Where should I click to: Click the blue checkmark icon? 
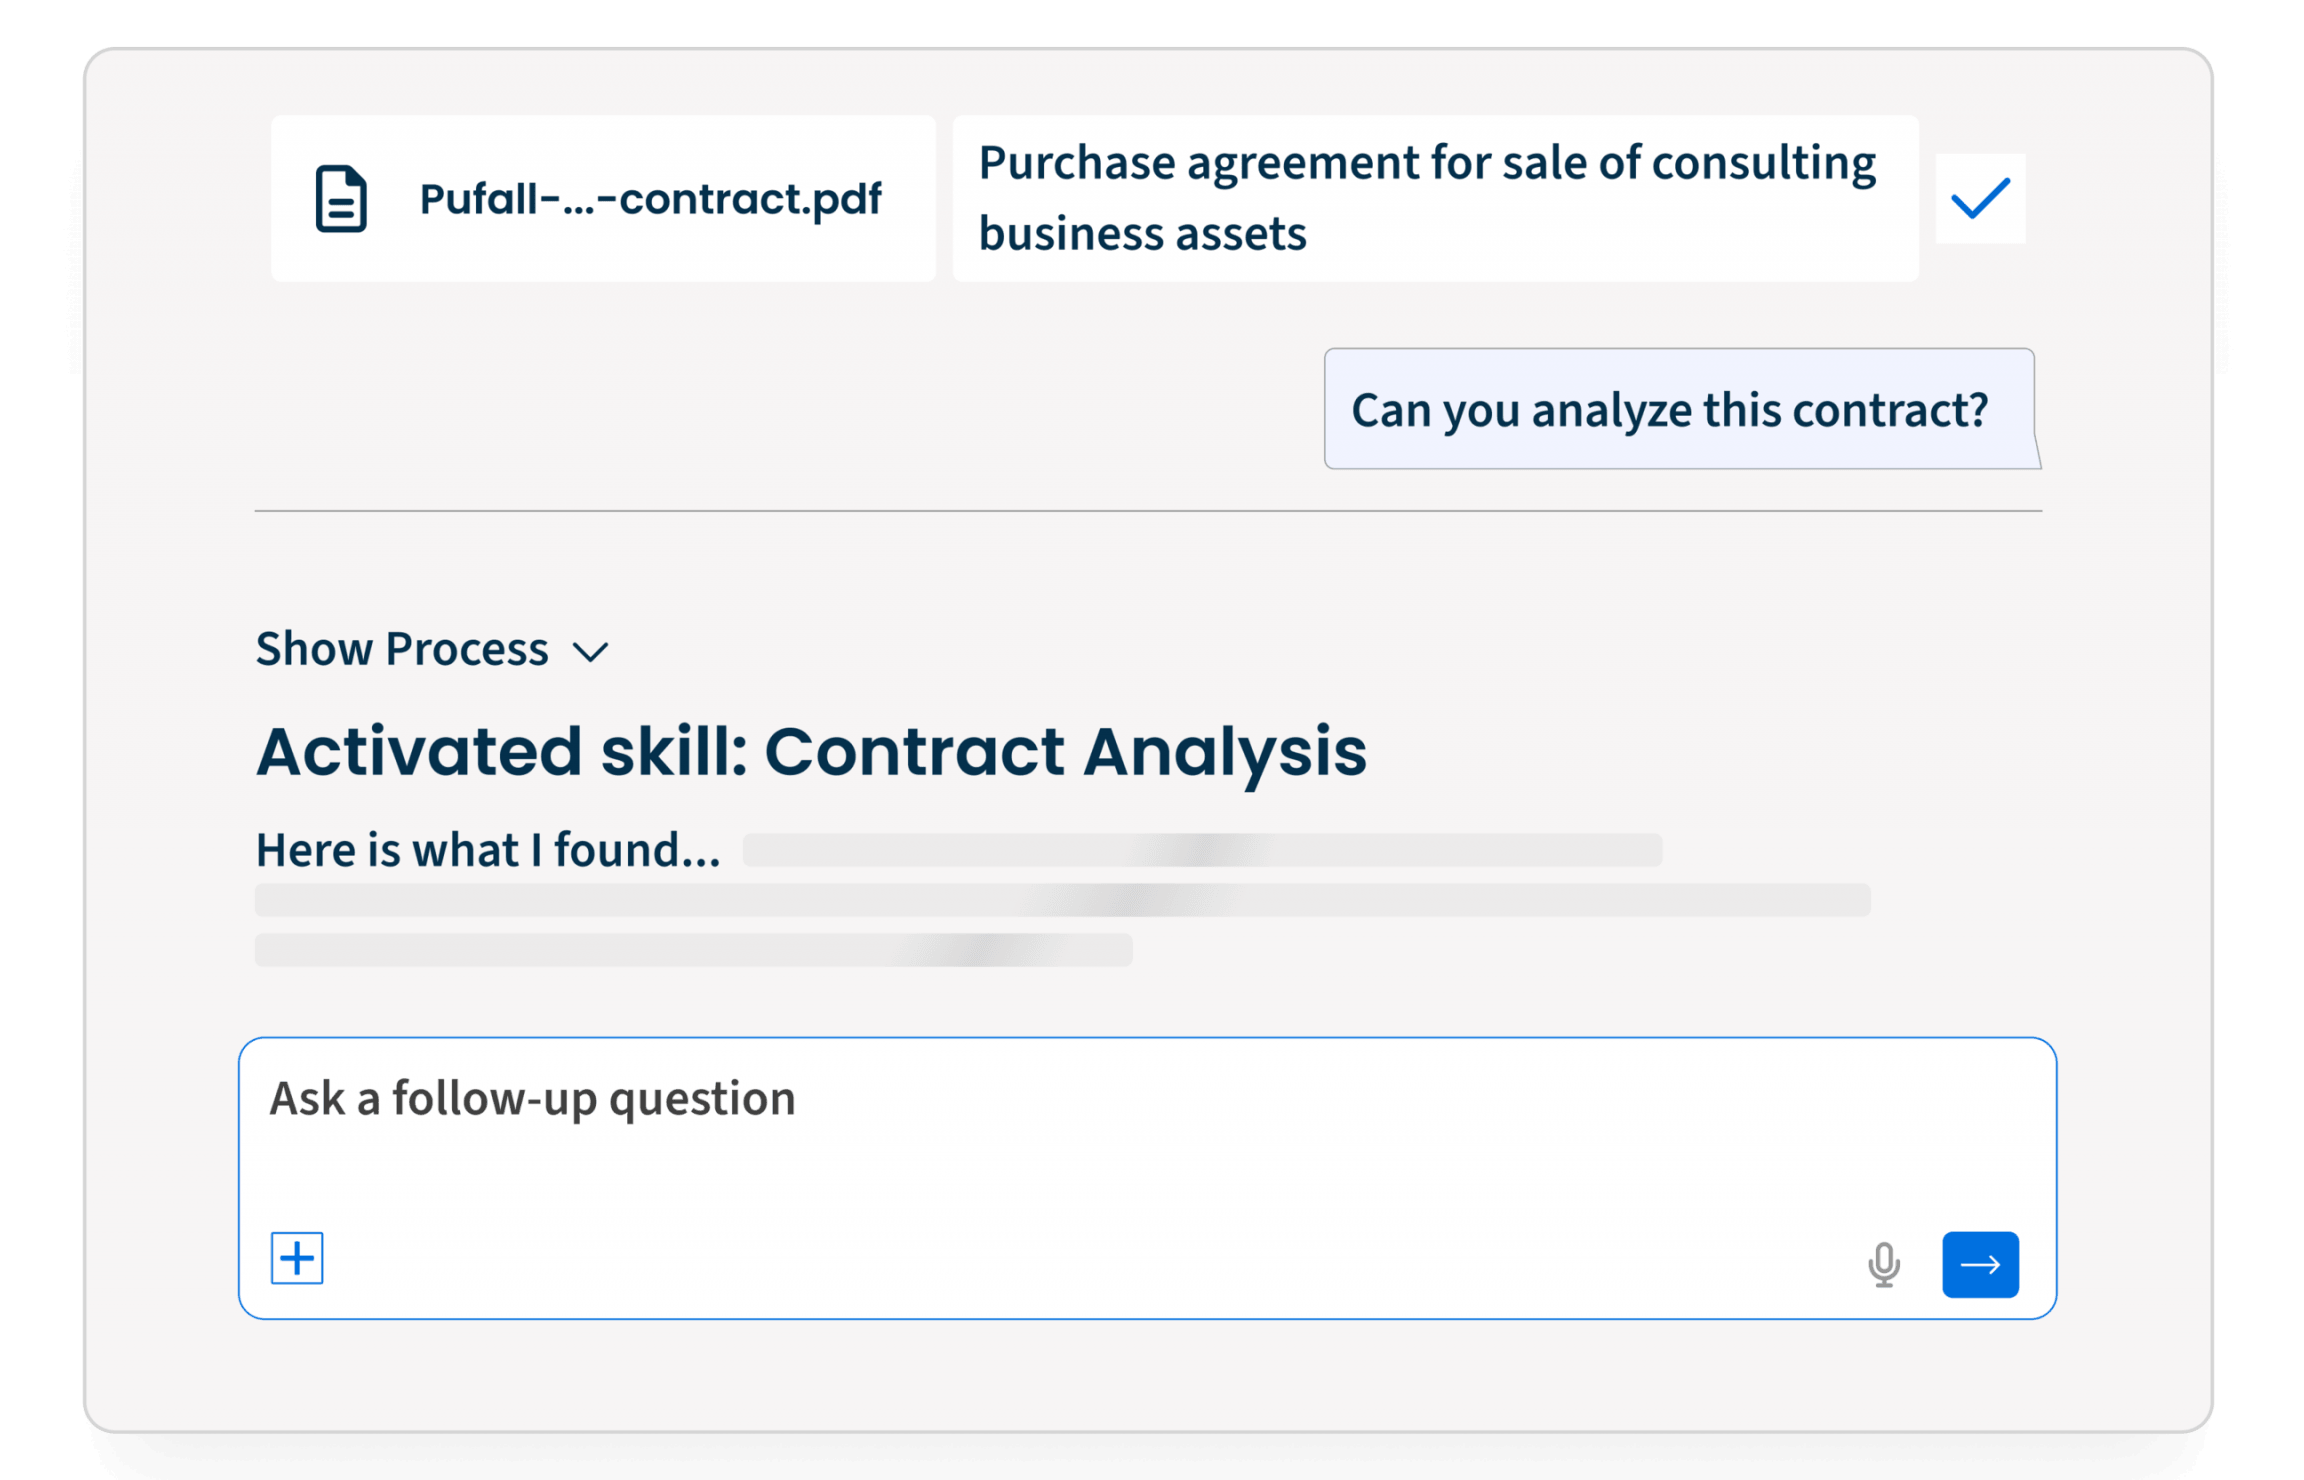[1980, 198]
